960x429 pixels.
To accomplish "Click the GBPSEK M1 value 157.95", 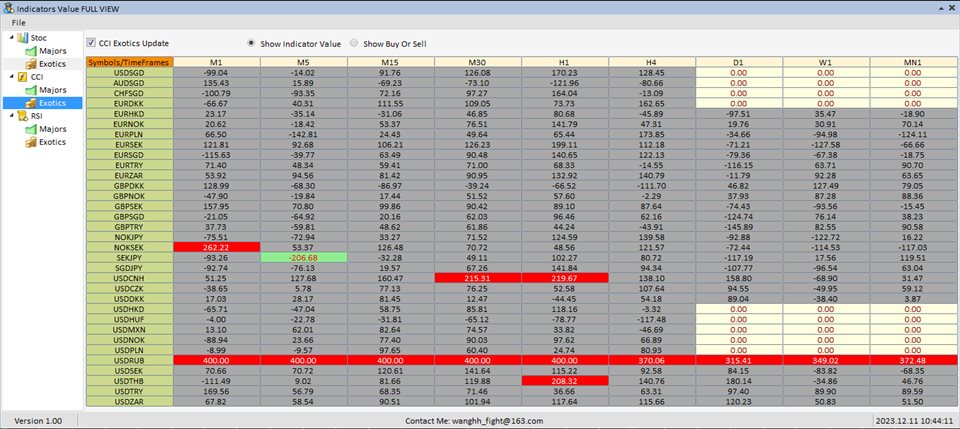I will (x=217, y=206).
